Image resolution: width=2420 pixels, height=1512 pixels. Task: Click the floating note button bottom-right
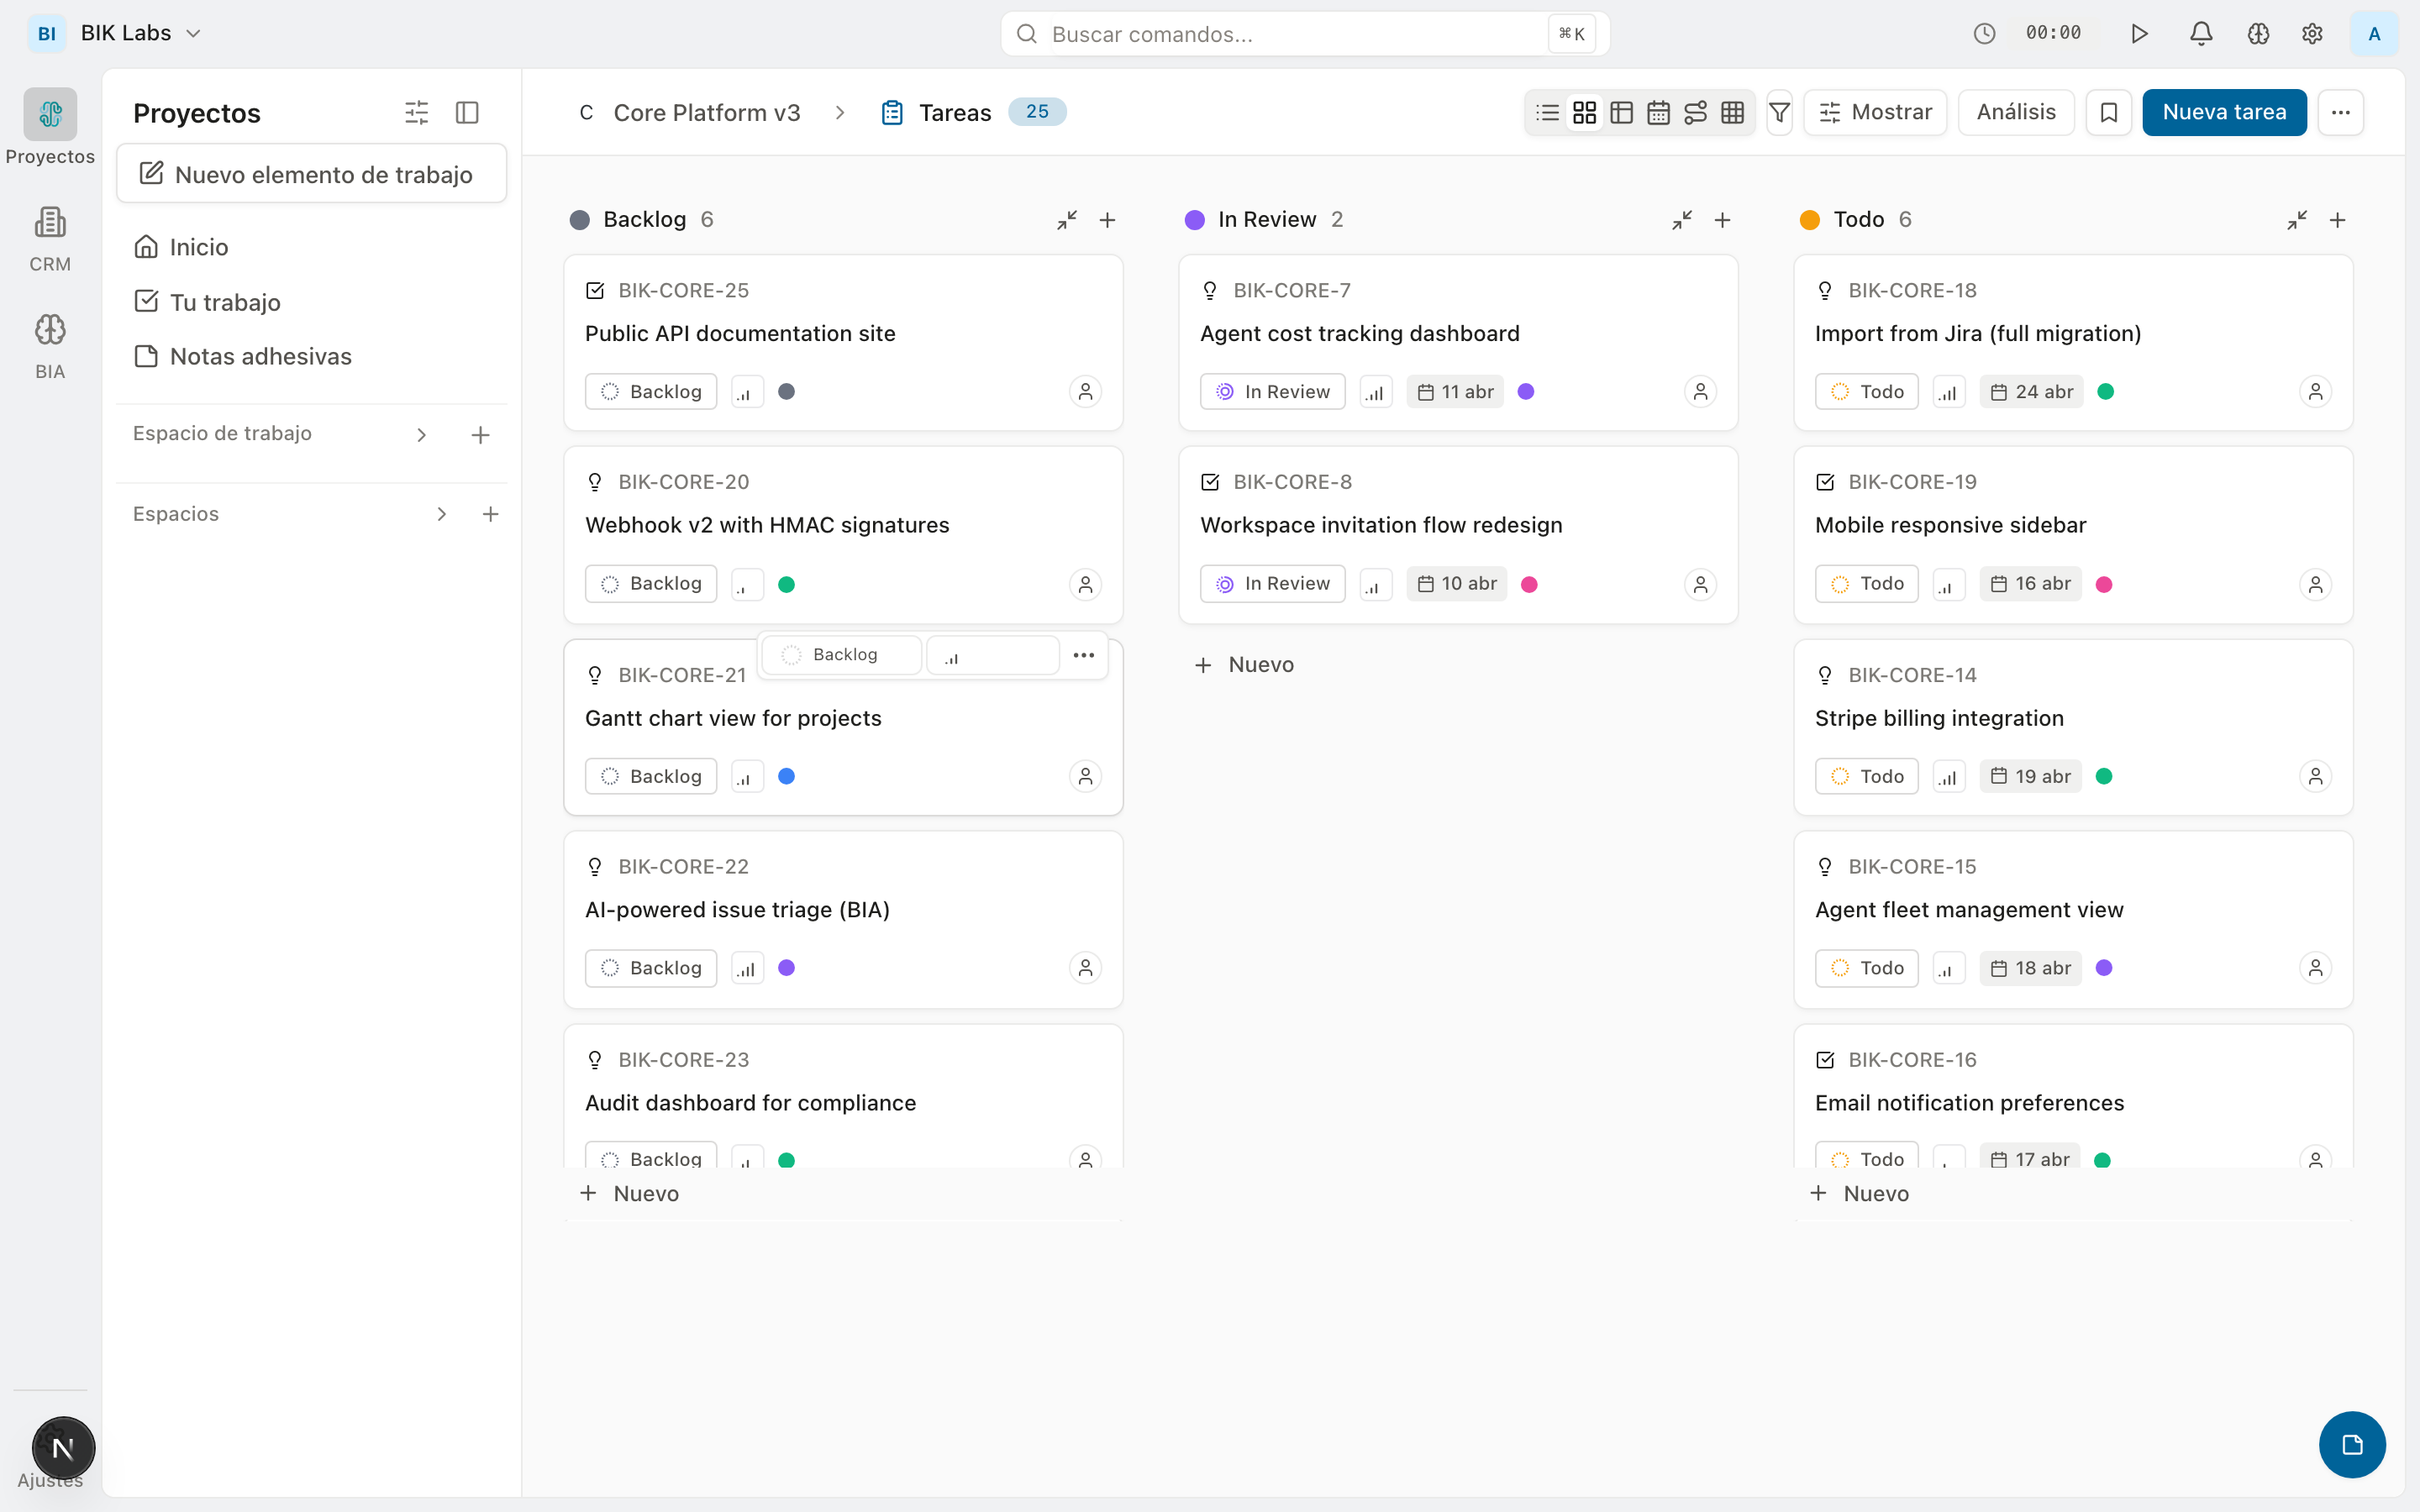point(2352,1444)
